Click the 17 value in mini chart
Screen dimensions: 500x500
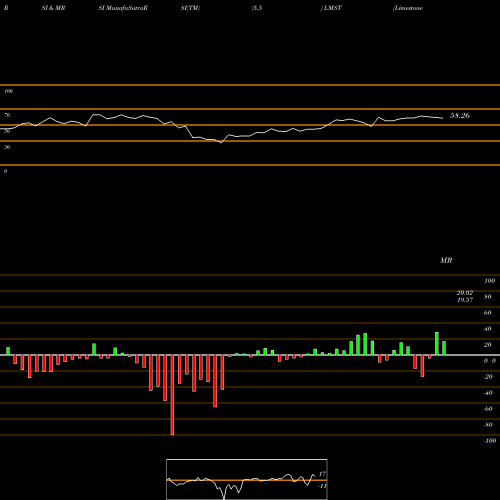tap(322, 474)
